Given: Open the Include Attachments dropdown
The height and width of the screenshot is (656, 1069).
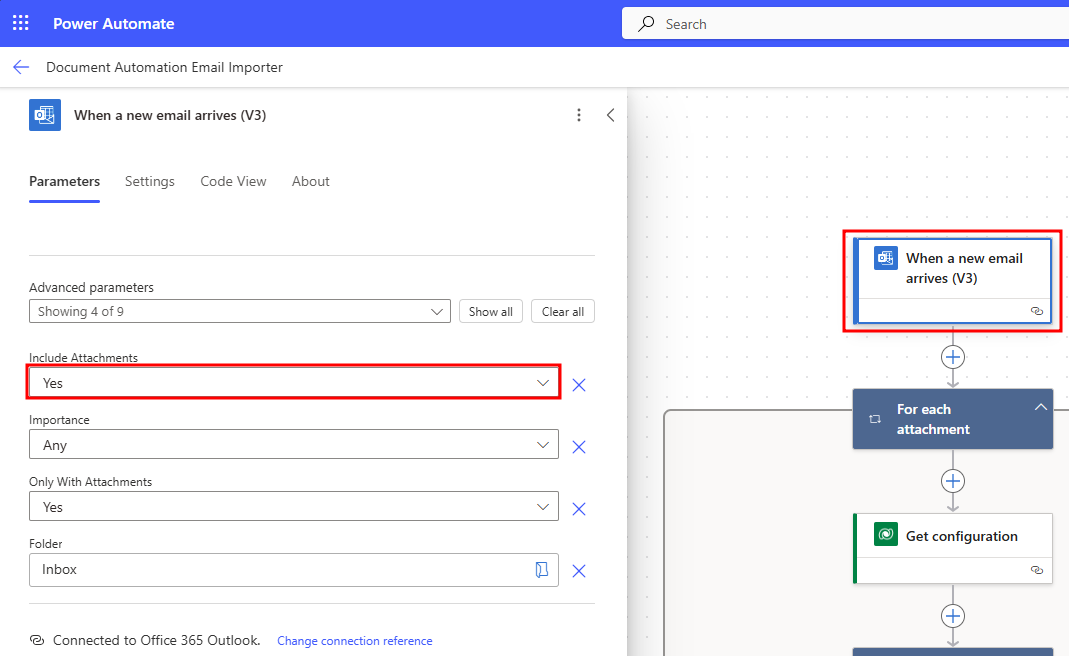Looking at the screenshot, I should click(543, 383).
